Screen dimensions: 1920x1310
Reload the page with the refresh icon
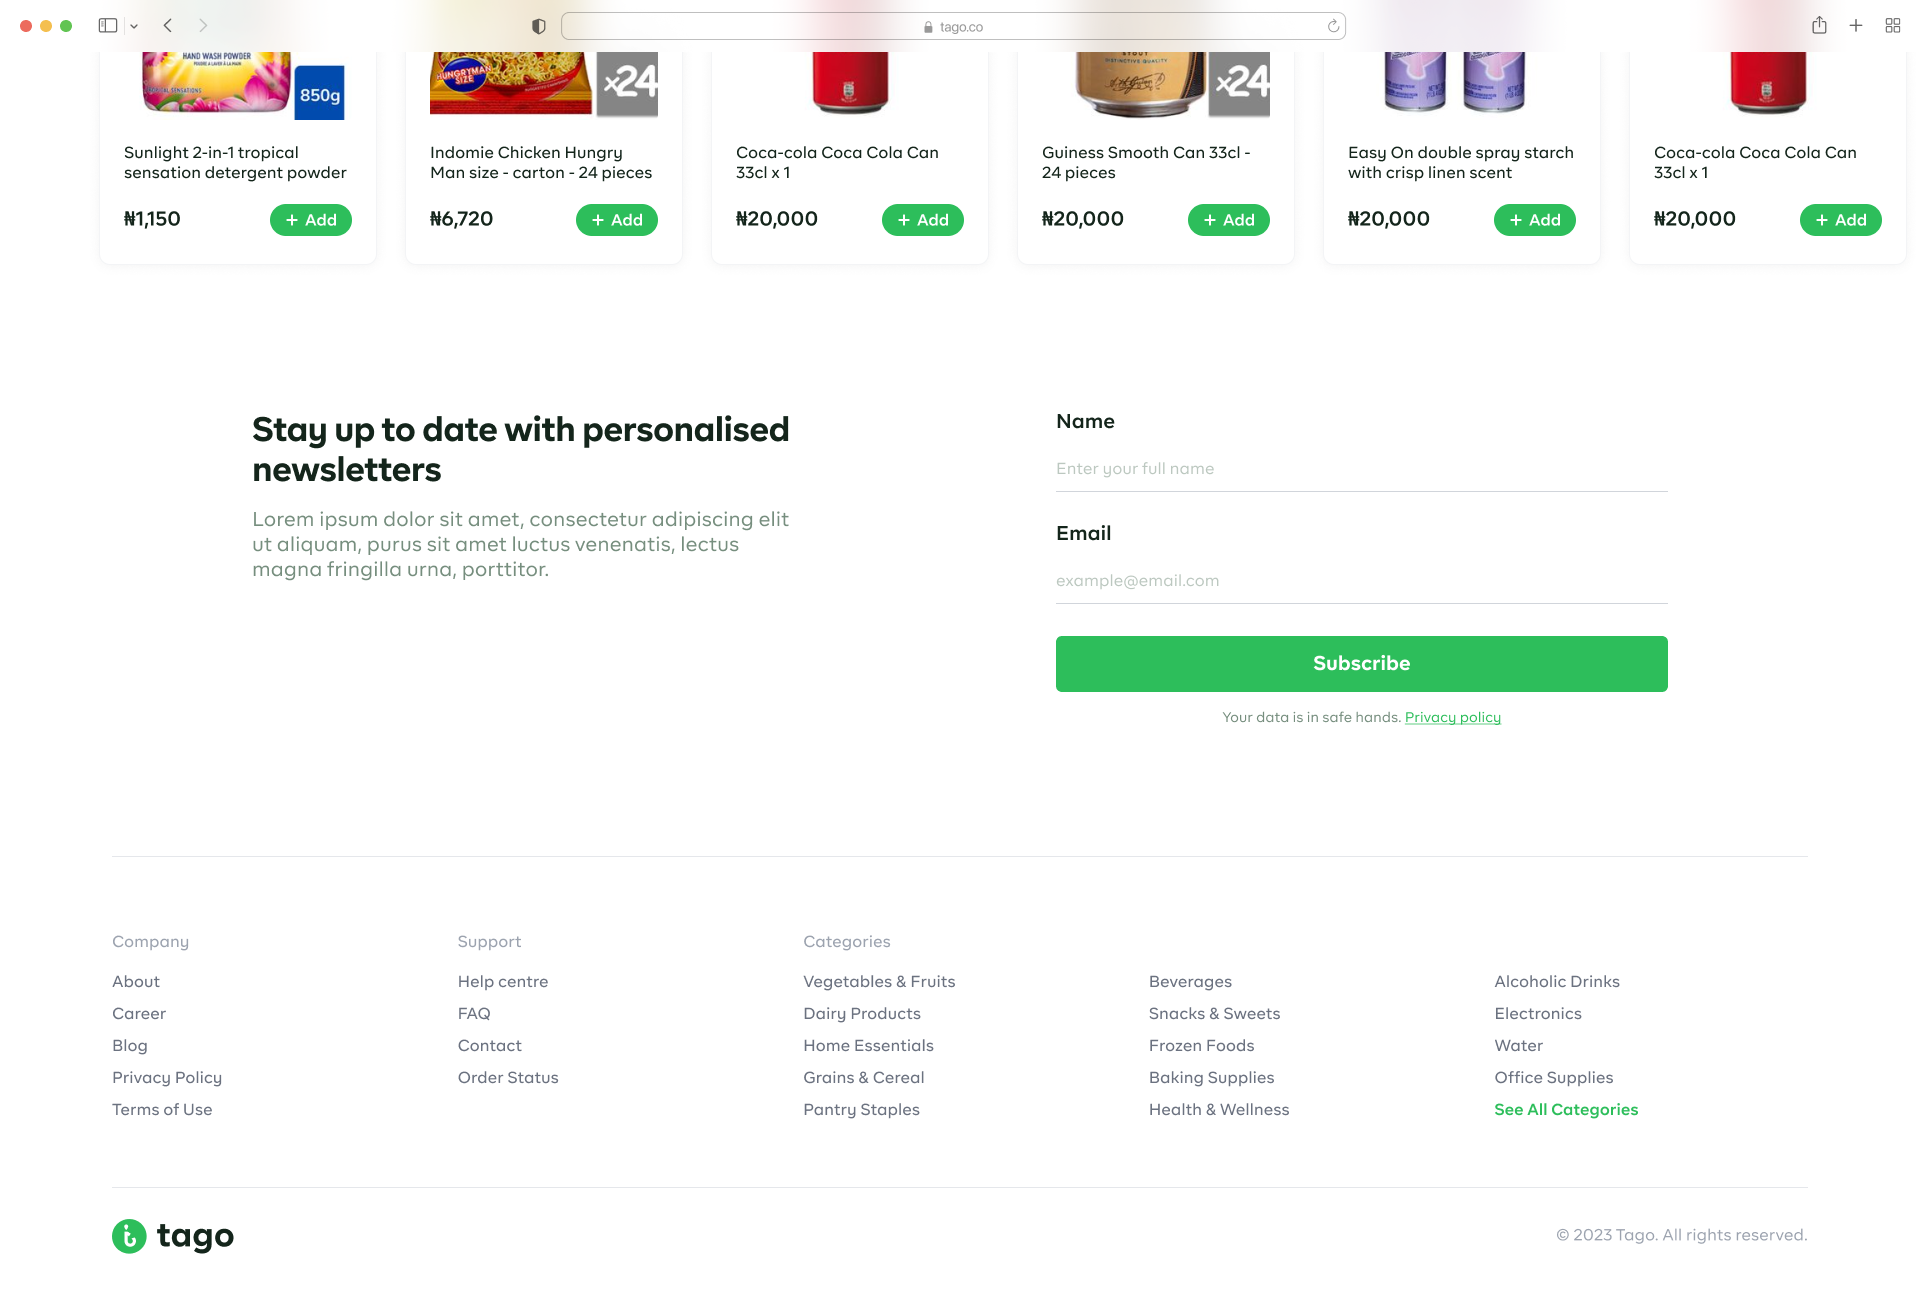tap(1333, 27)
